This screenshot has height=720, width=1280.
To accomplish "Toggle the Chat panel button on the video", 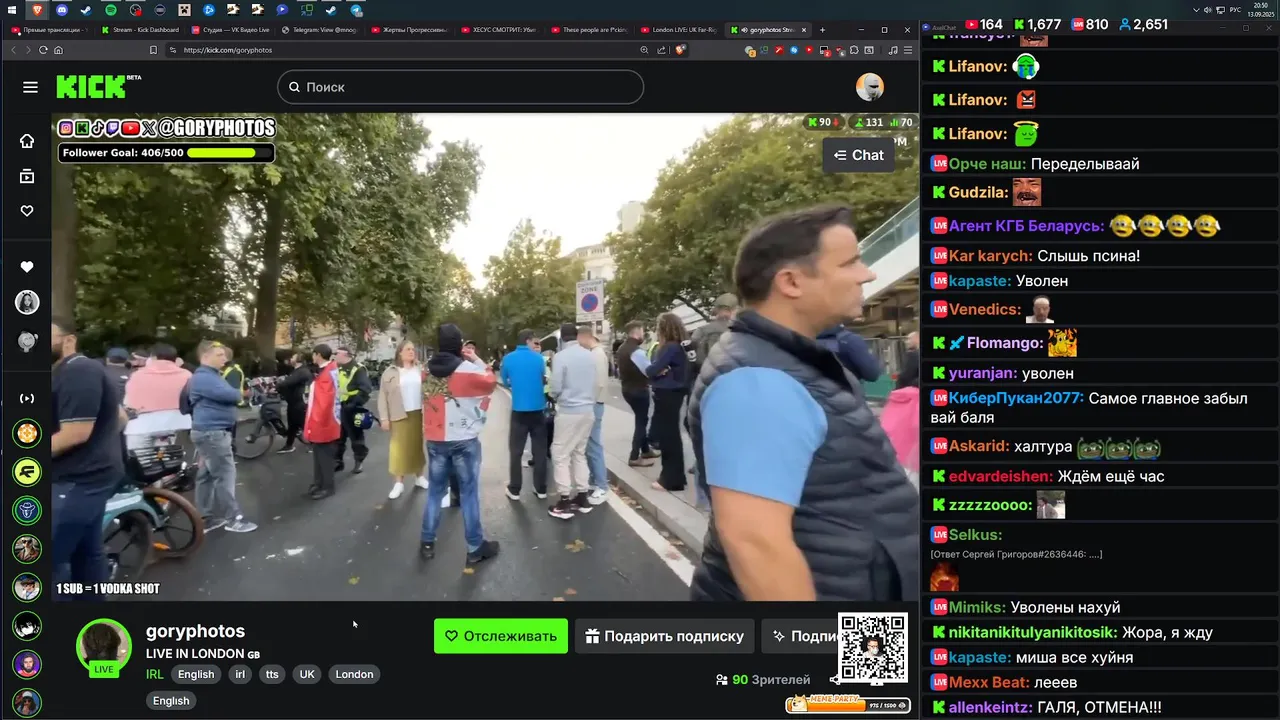I will (x=859, y=155).
